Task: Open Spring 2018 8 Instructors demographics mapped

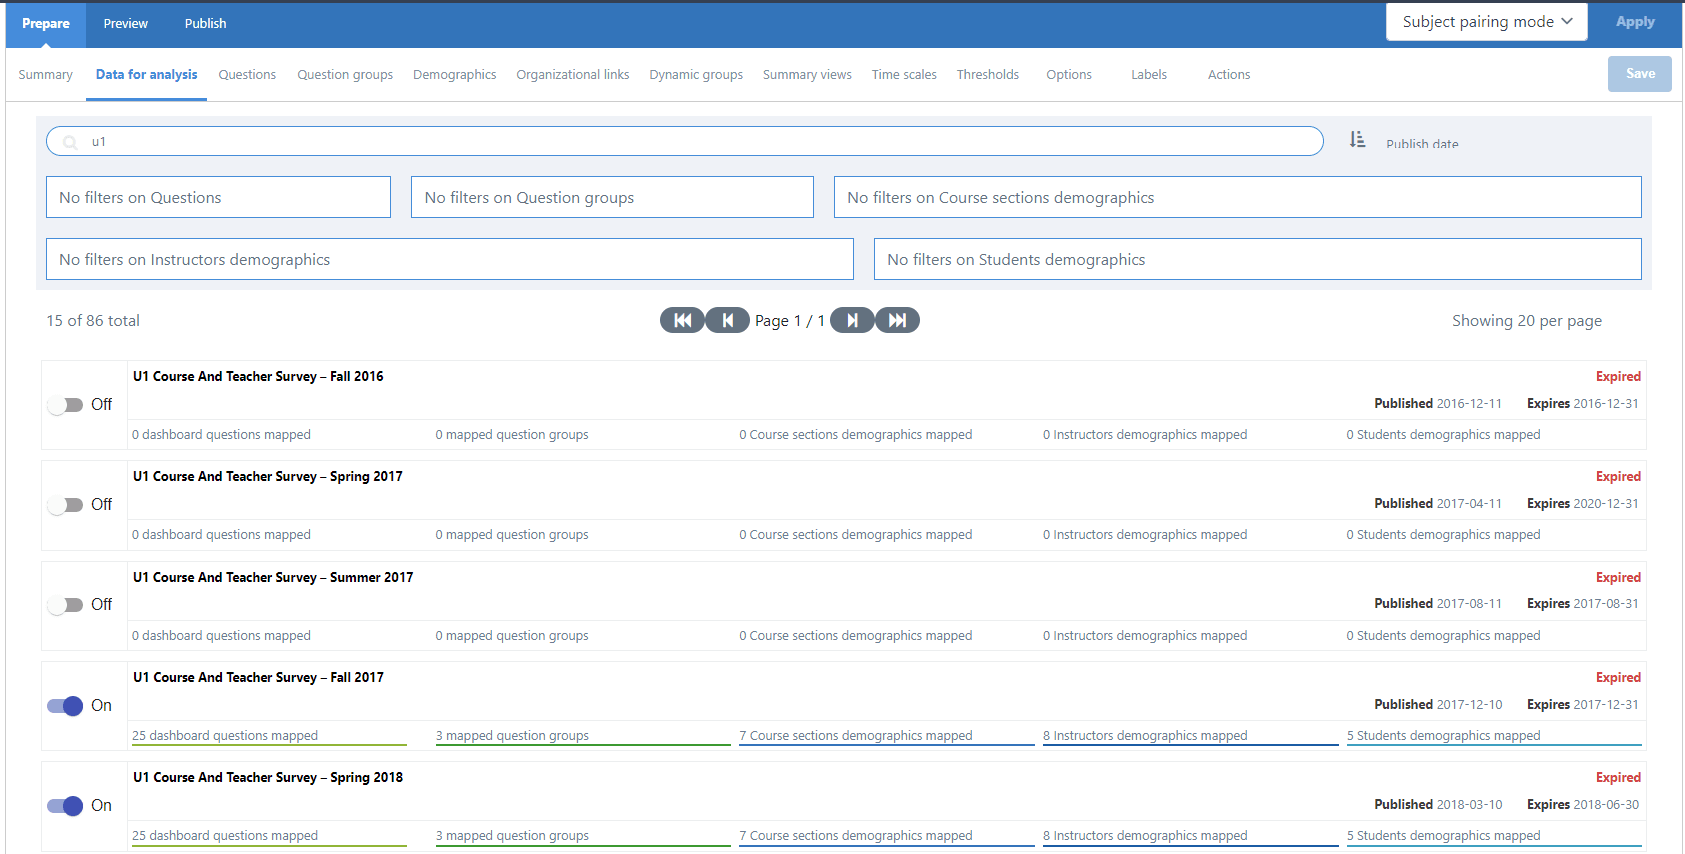Action: [1190, 836]
